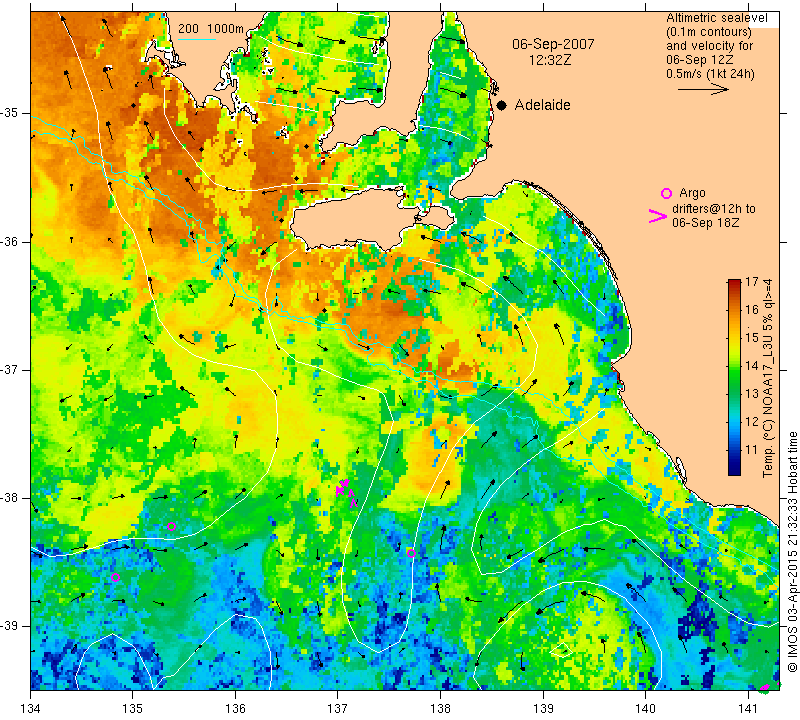800x720 pixels.
Task: Click the magenta Argo circle legend symbol
Action: (666, 193)
